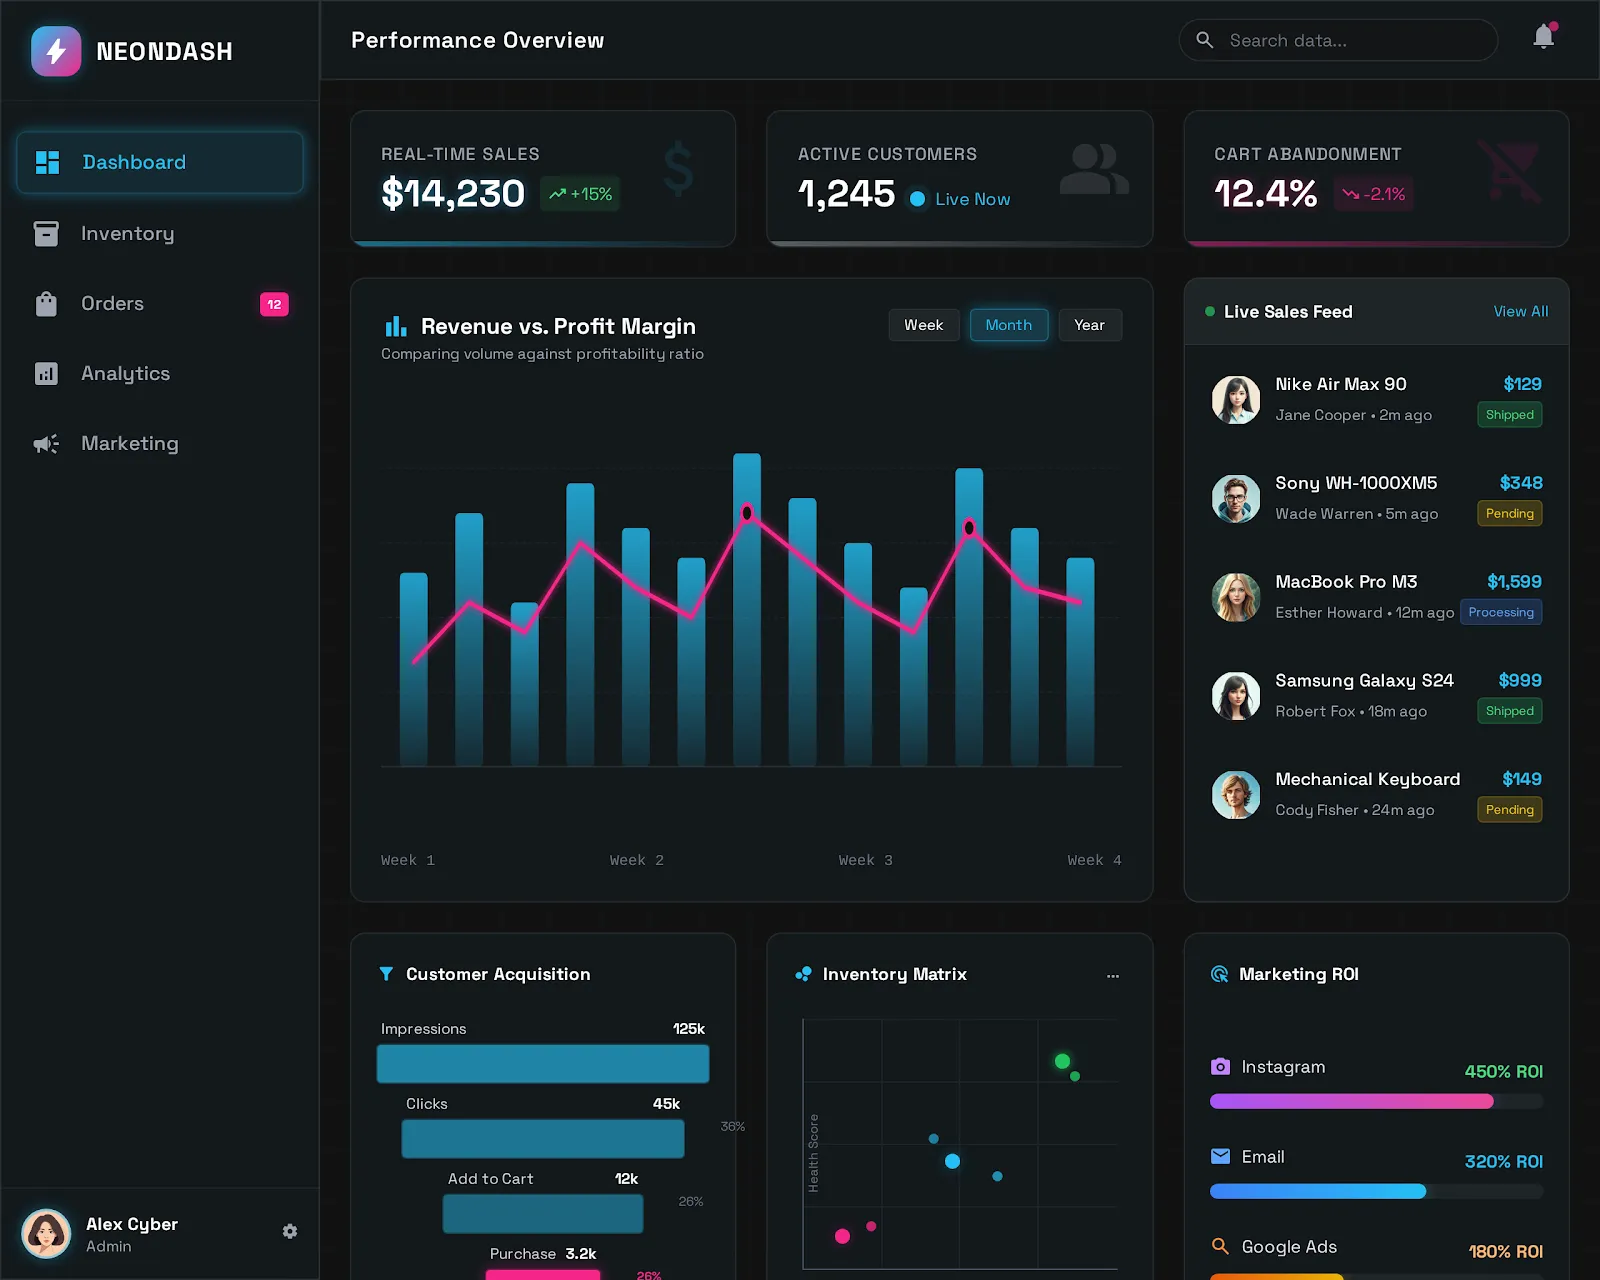Click the NEONDASH lightning logo
This screenshot has height=1280, width=1600.
(x=56, y=51)
